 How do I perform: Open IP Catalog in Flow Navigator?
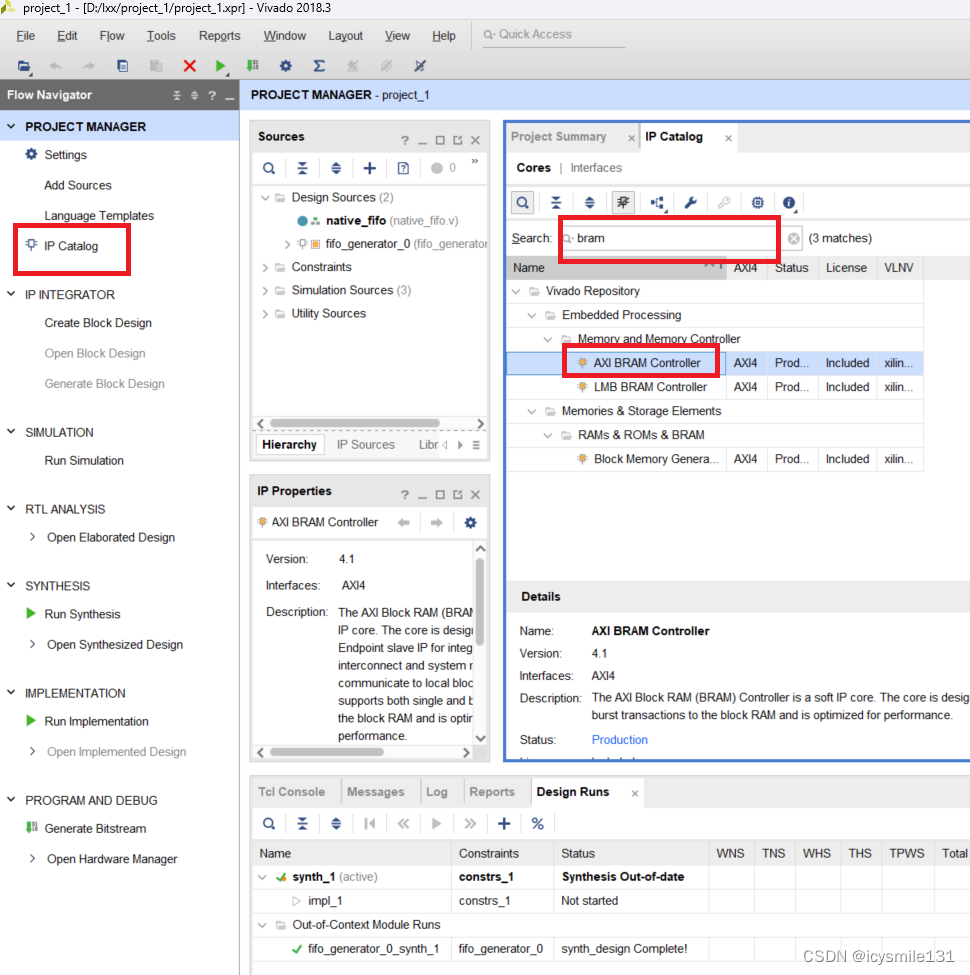click(x=71, y=246)
